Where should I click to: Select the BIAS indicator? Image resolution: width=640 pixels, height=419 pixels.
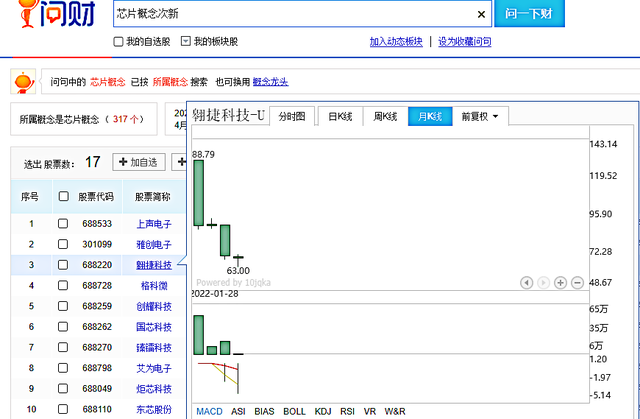[x=264, y=411]
